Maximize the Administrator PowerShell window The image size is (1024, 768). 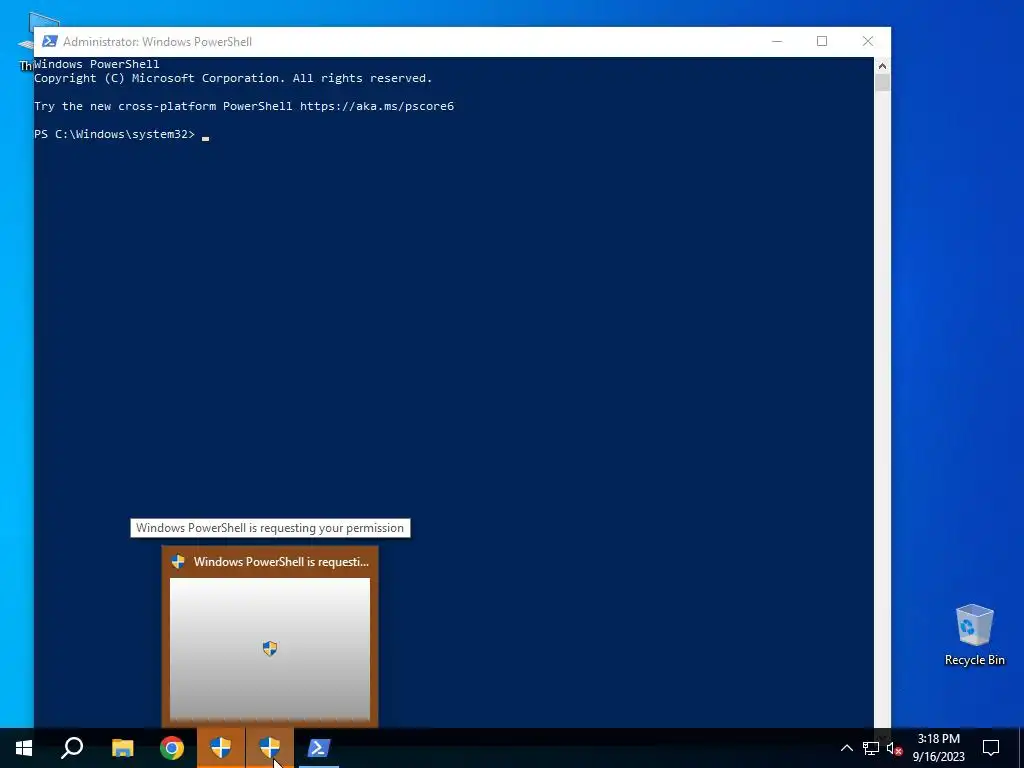click(x=822, y=41)
